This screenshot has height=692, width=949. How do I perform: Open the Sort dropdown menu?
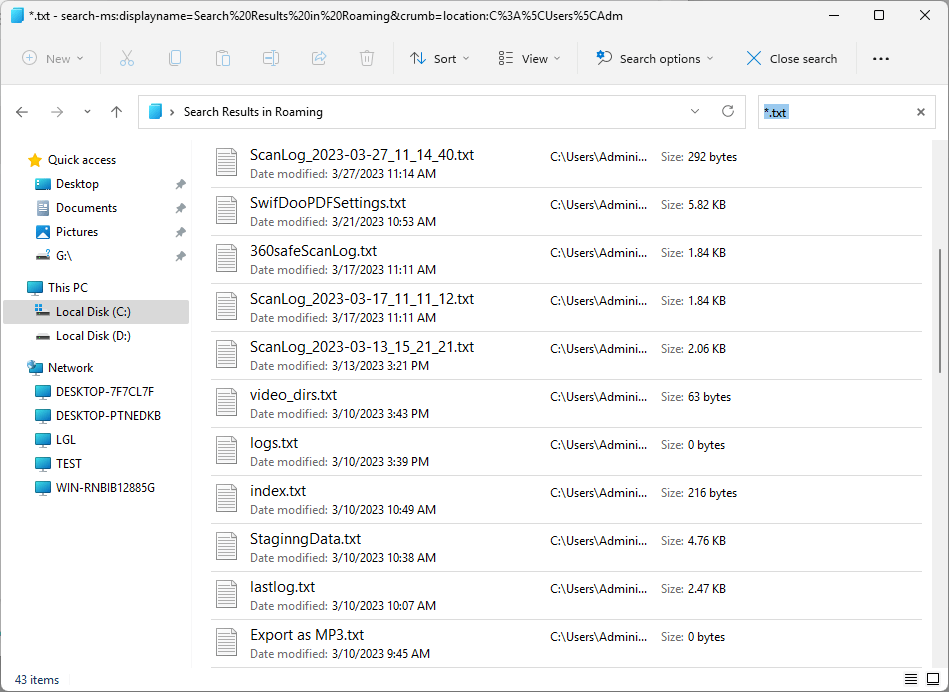[x=439, y=59]
